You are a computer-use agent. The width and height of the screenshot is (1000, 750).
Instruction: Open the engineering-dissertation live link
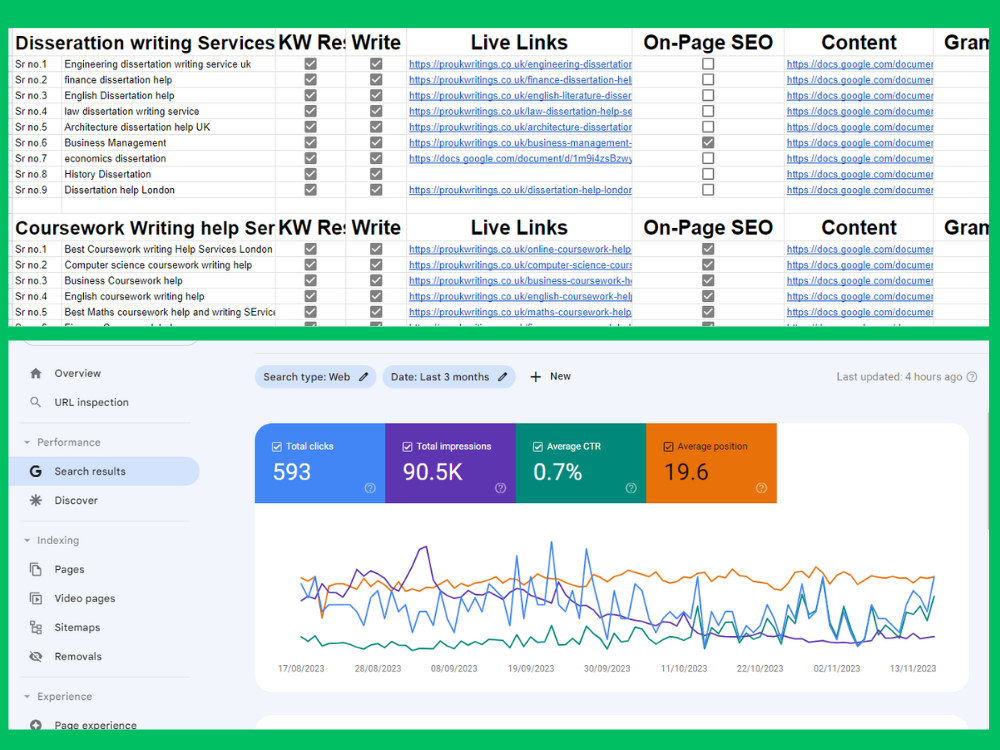[520, 64]
